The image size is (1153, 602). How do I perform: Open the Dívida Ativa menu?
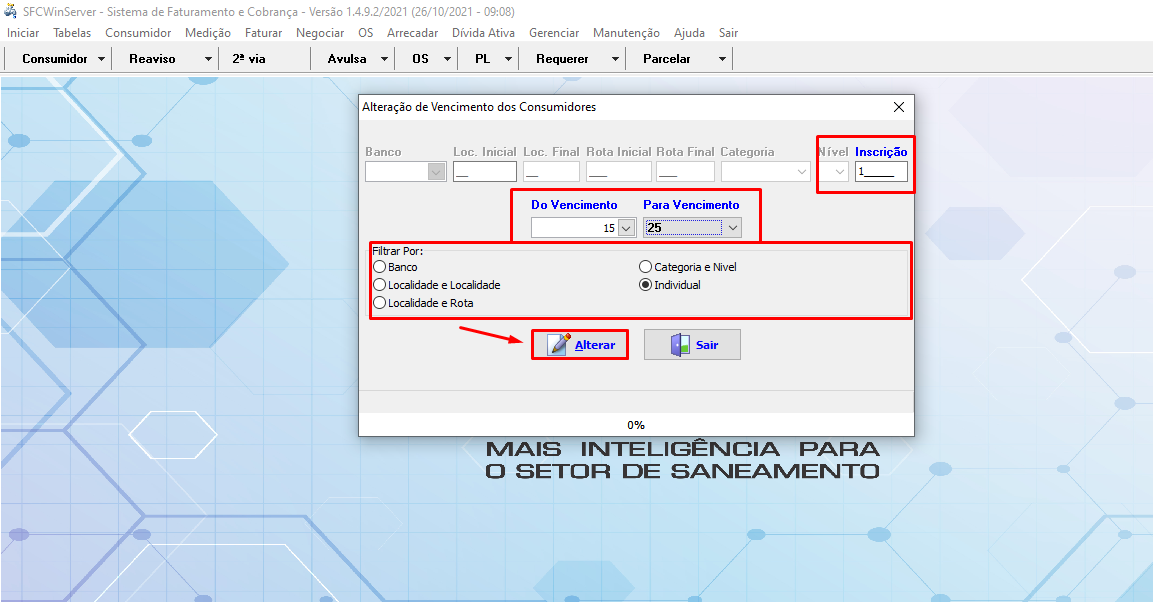tap(483, 33)
